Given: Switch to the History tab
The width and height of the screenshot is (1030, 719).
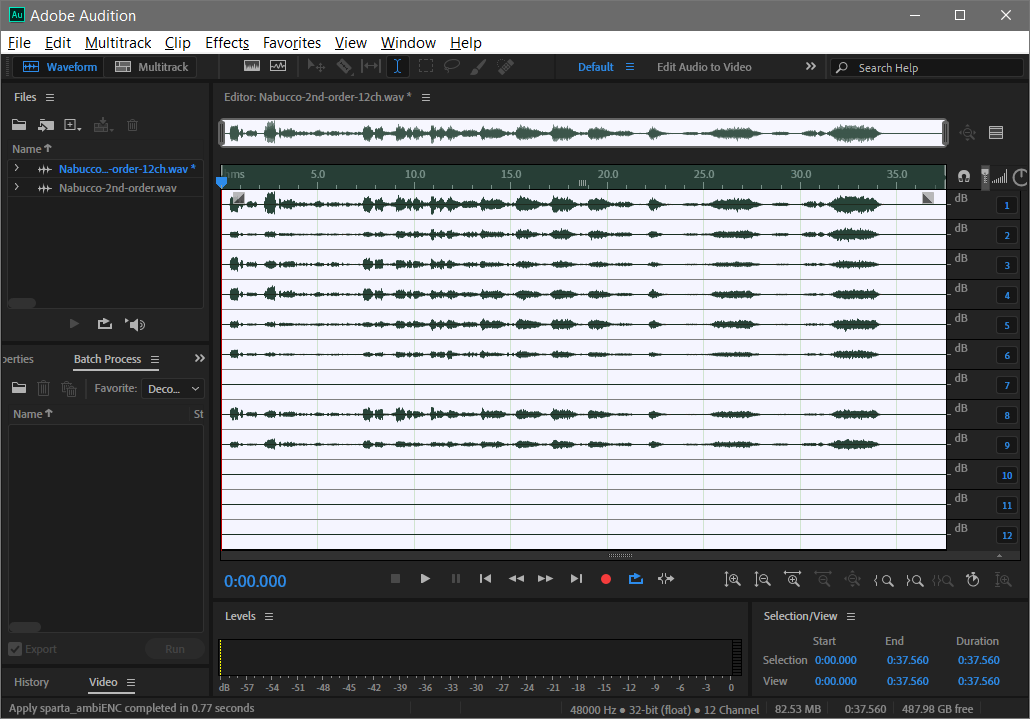Looking at the screenshot, I should (32, 682).
